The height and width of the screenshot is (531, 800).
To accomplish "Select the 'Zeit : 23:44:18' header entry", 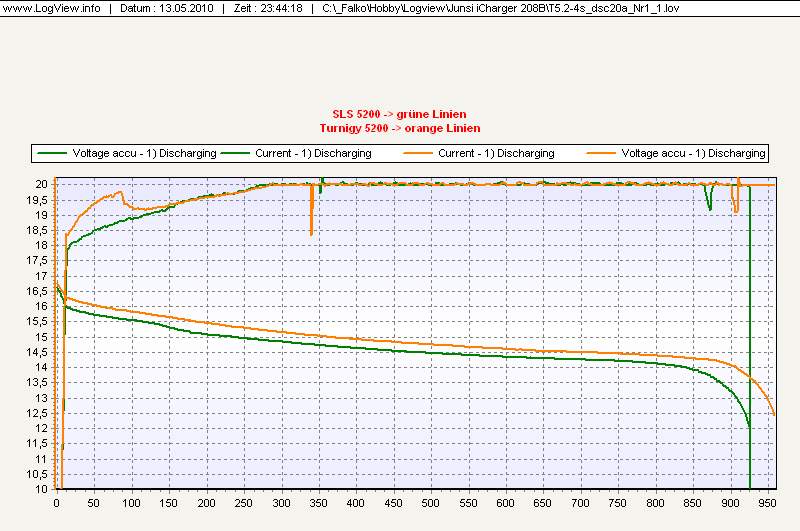I will pyautogui.click(x=268, y=8).
